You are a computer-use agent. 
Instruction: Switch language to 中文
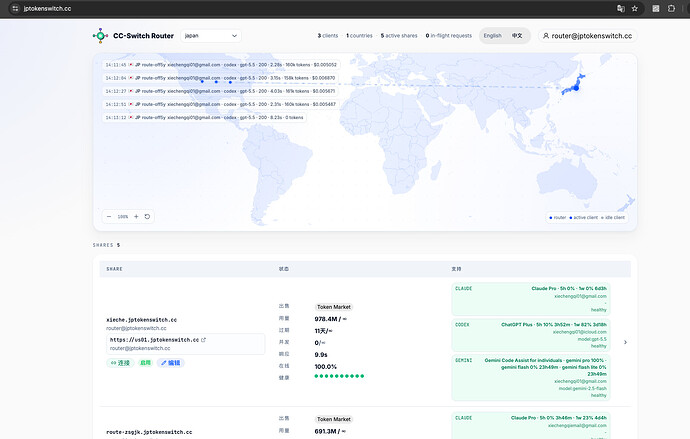(x=517, y=36)
